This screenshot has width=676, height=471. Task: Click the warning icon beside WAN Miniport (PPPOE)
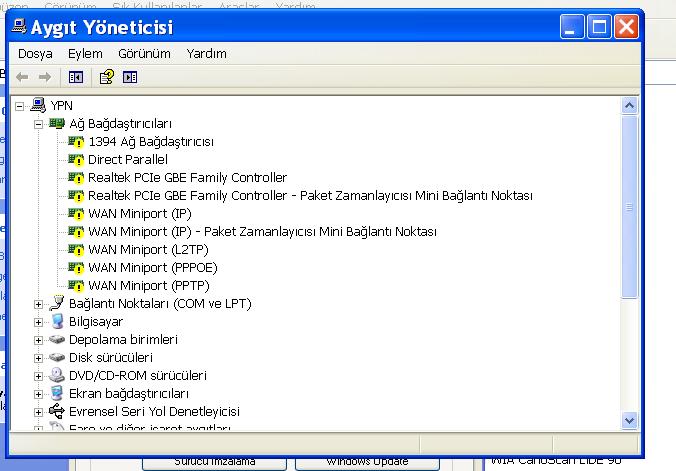tap(76, 268)
